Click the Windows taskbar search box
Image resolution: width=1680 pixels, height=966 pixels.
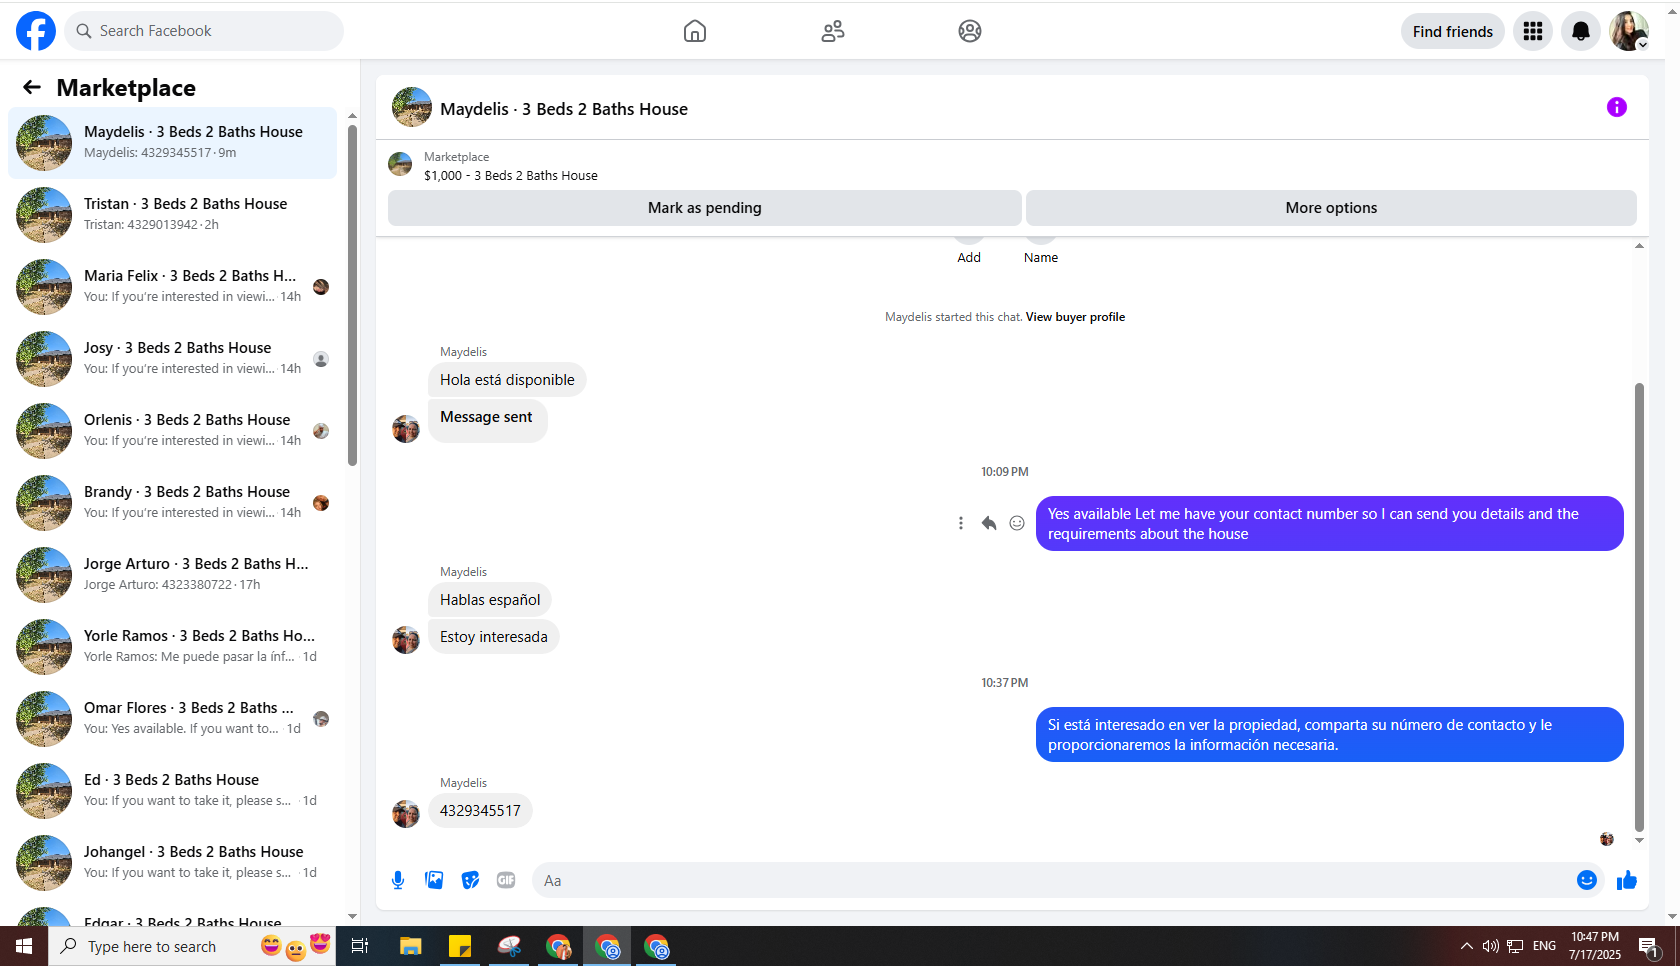pos(192,946)
